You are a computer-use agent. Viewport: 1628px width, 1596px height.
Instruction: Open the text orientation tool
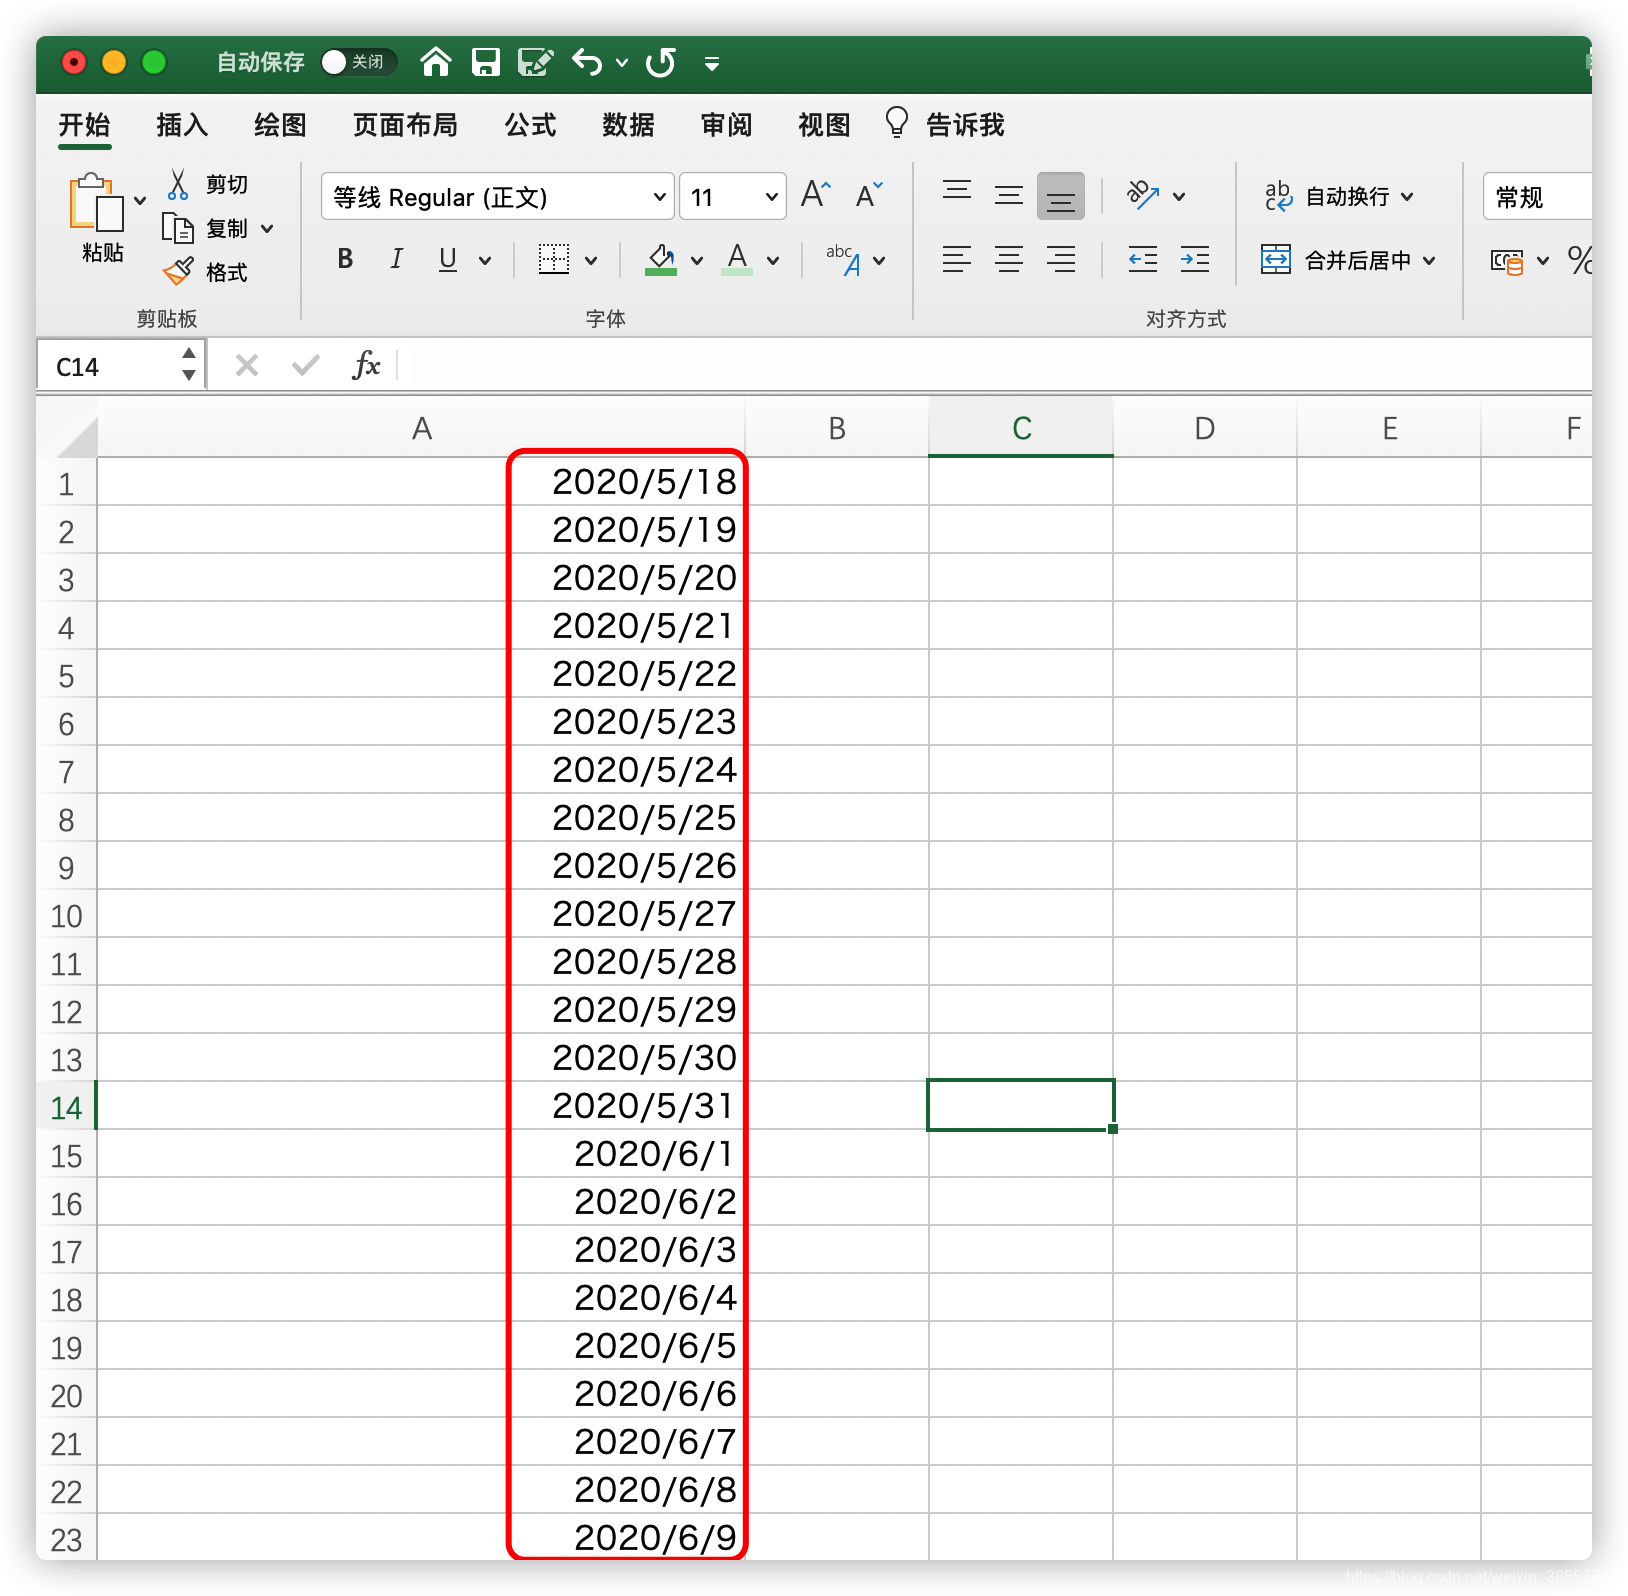click(1143, 194)
